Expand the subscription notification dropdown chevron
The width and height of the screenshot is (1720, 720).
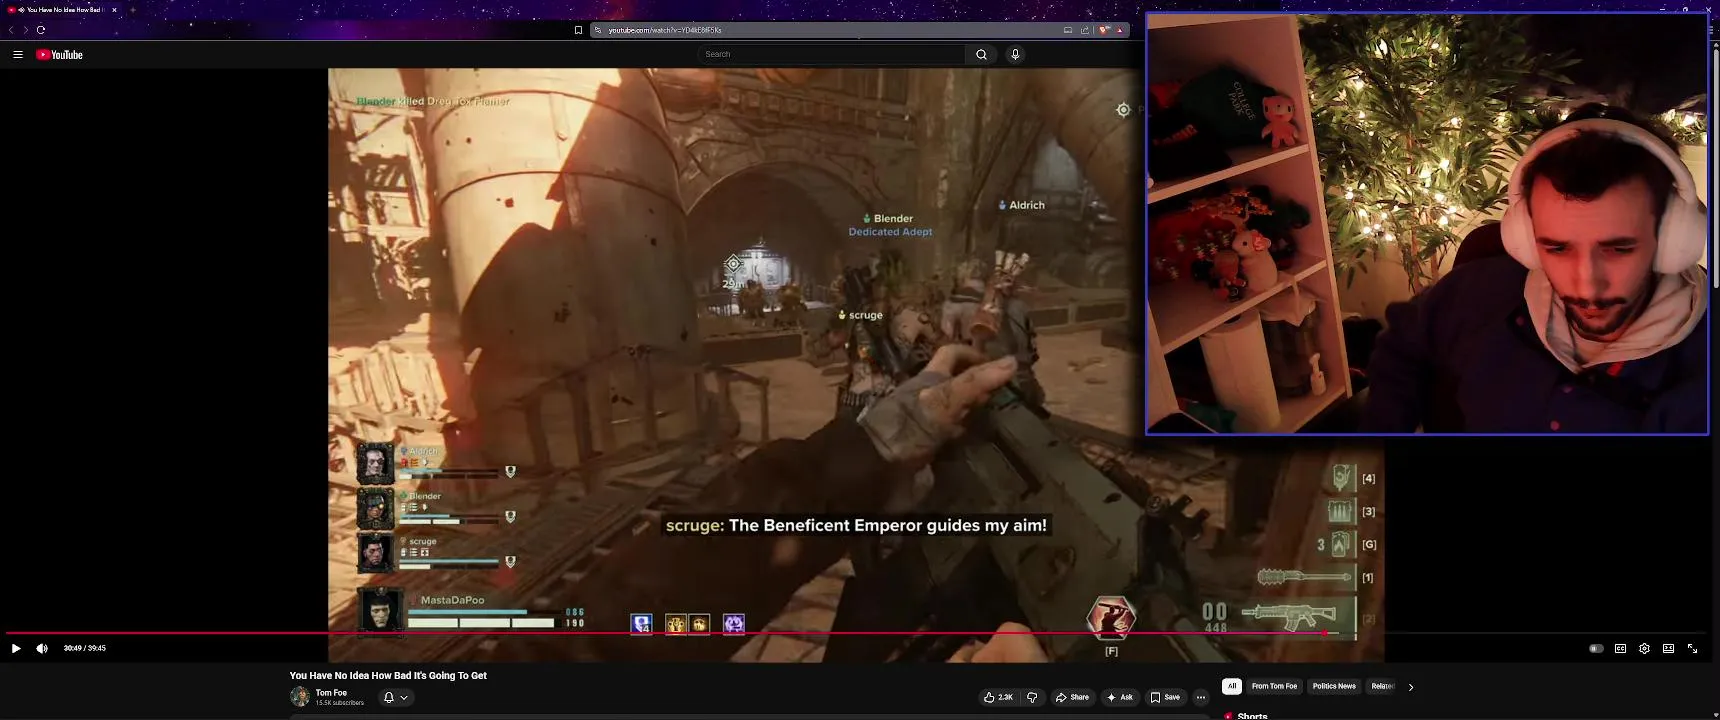[x=404, y=697]
